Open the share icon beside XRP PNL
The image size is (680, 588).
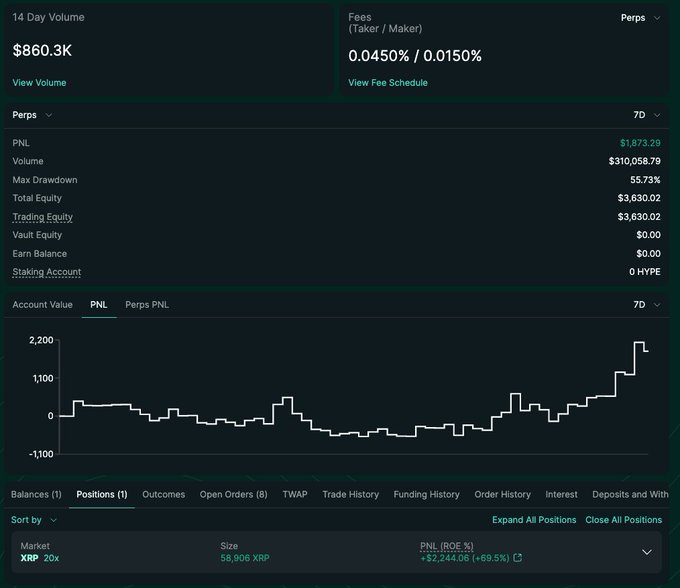[x=517, y=558]
